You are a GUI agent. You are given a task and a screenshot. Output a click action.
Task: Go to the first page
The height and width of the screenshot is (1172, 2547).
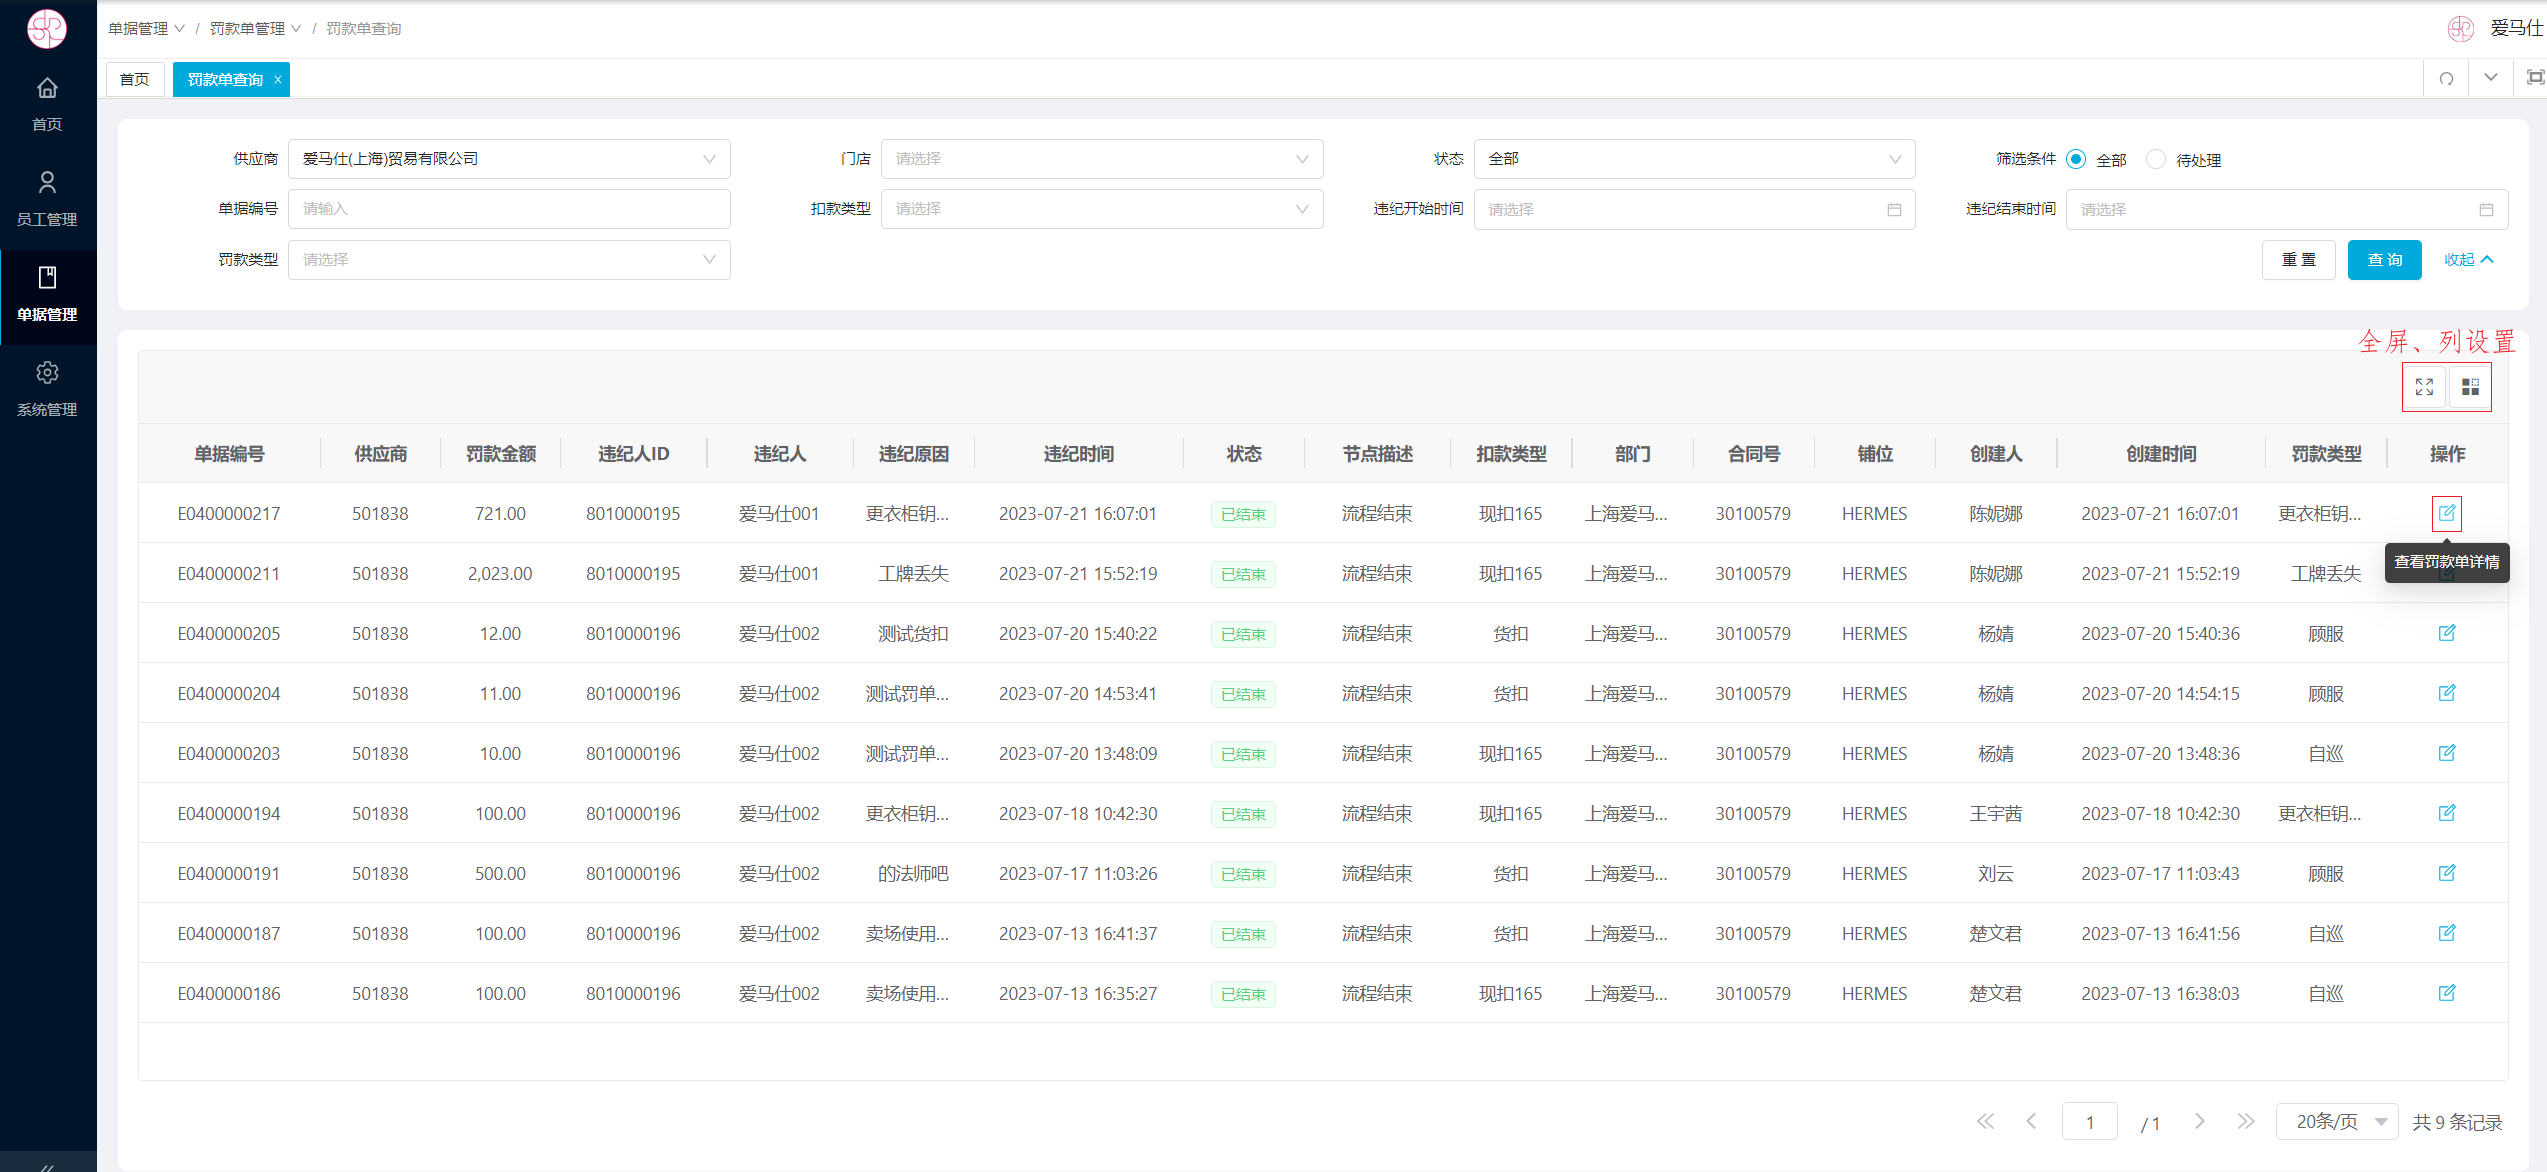pyautogui.click(x=1985, y=1121)
